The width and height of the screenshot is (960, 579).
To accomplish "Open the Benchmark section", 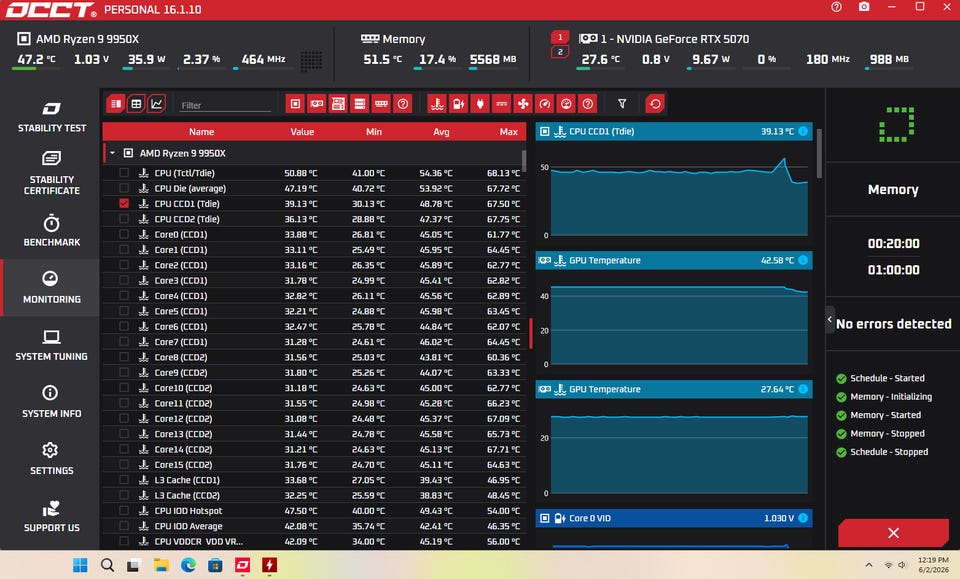I will click(51, 231).
